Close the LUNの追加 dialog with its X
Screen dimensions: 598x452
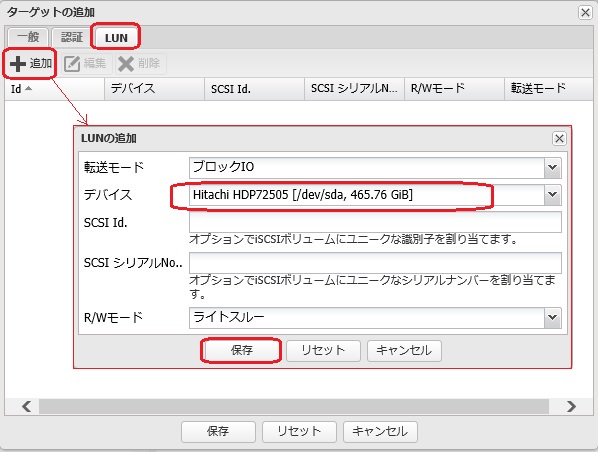[559, 138]
